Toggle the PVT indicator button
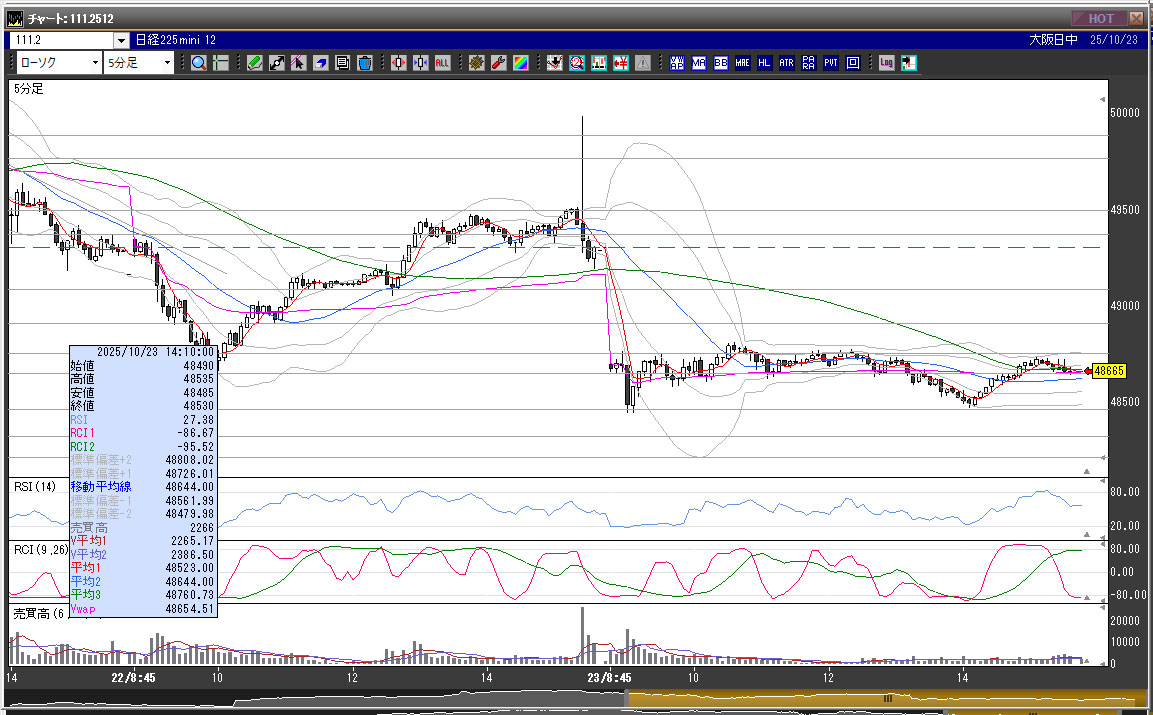The height and width of the screenshot is (715, 1153). 831,63
